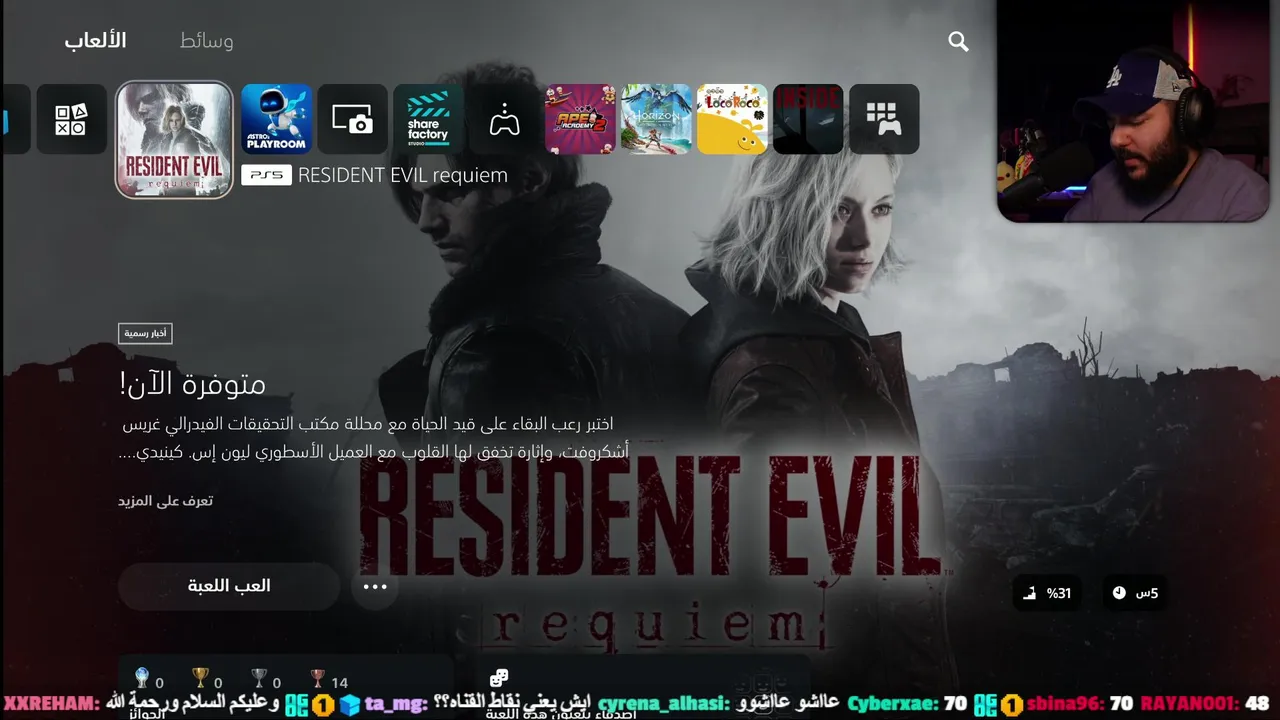This screenshot has width=1280, height=720.
Task: Click the متوفرة الآن! headline
Action: [x=192, y=383]
